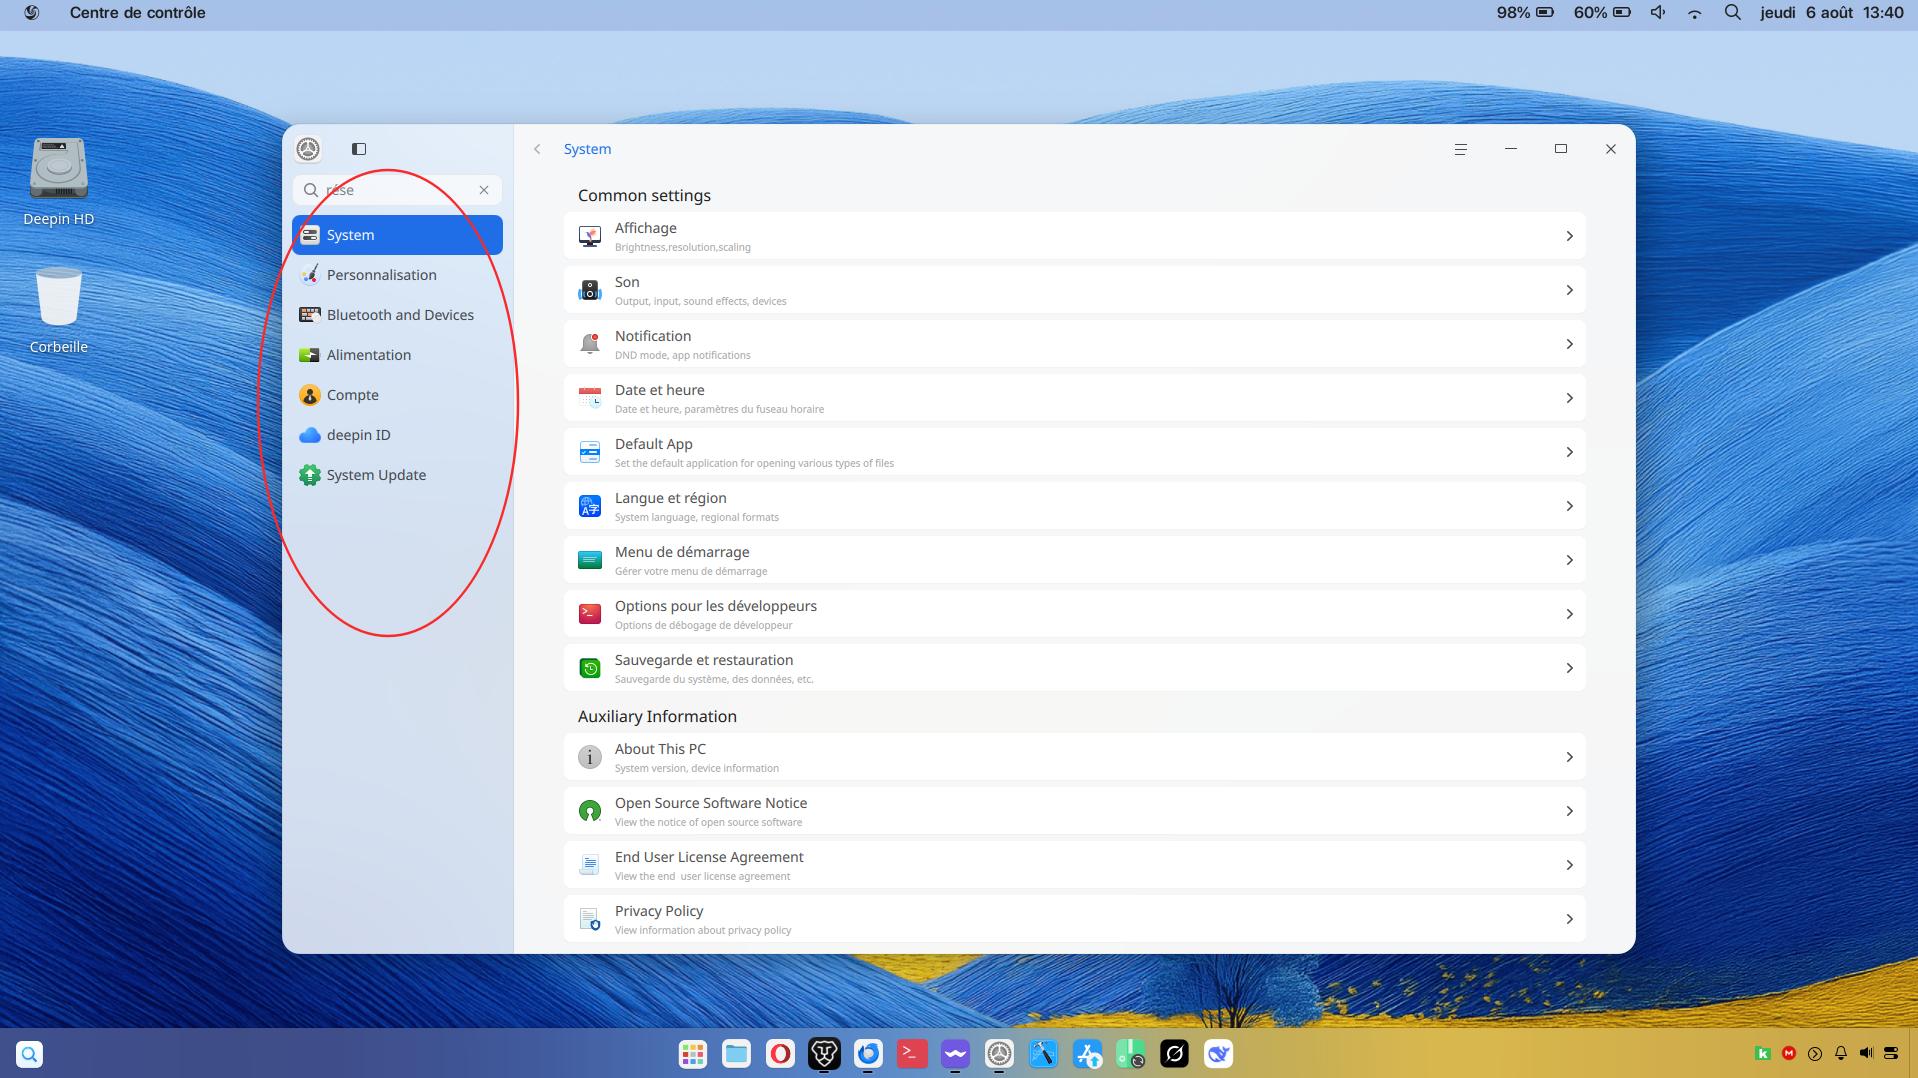Go to Bluetooth and Devices
The image size is (1918, 1078).
397,315
